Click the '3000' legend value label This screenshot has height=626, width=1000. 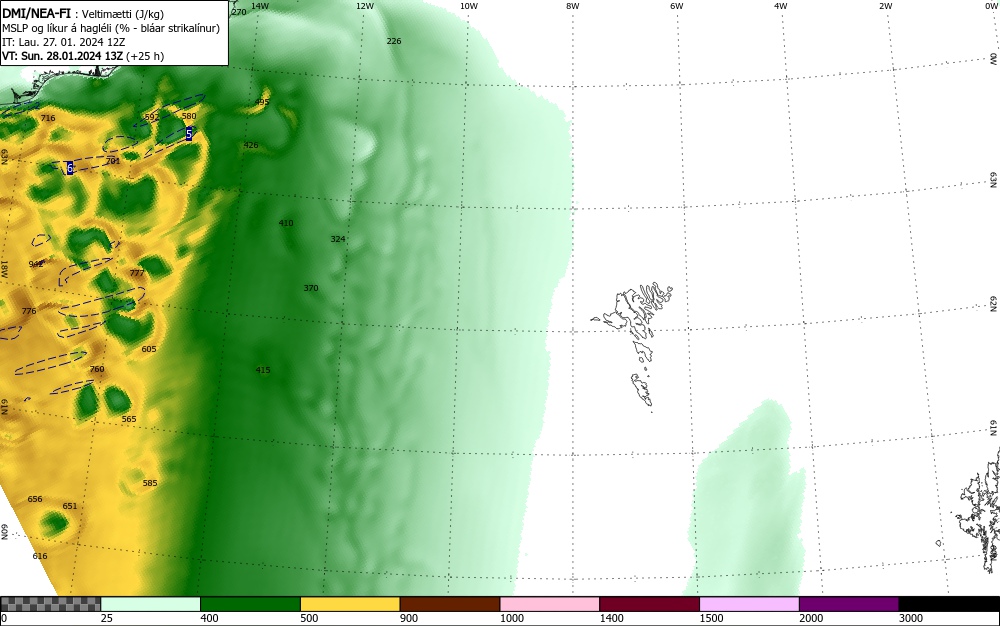[911, 618]
